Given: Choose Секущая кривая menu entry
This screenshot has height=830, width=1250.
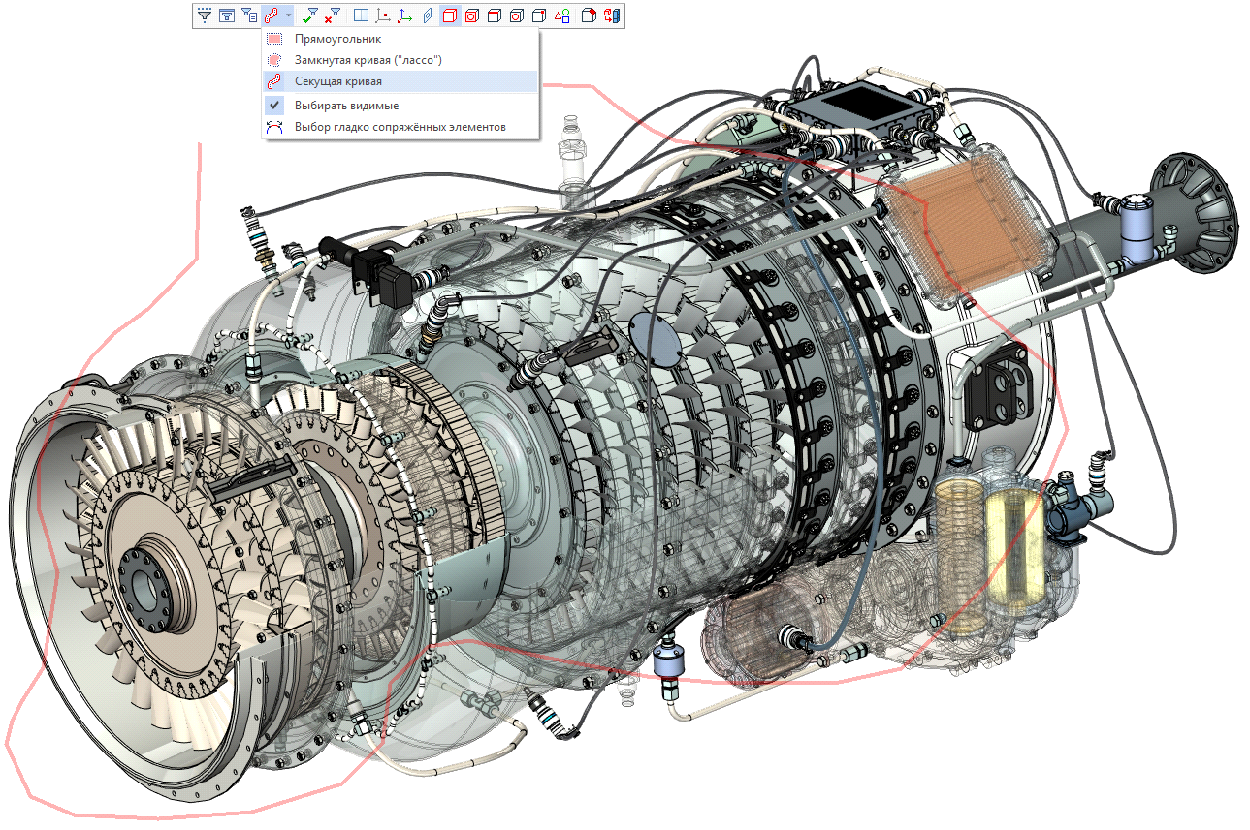Looking at the screenshot, I should (x=401, y=81).
